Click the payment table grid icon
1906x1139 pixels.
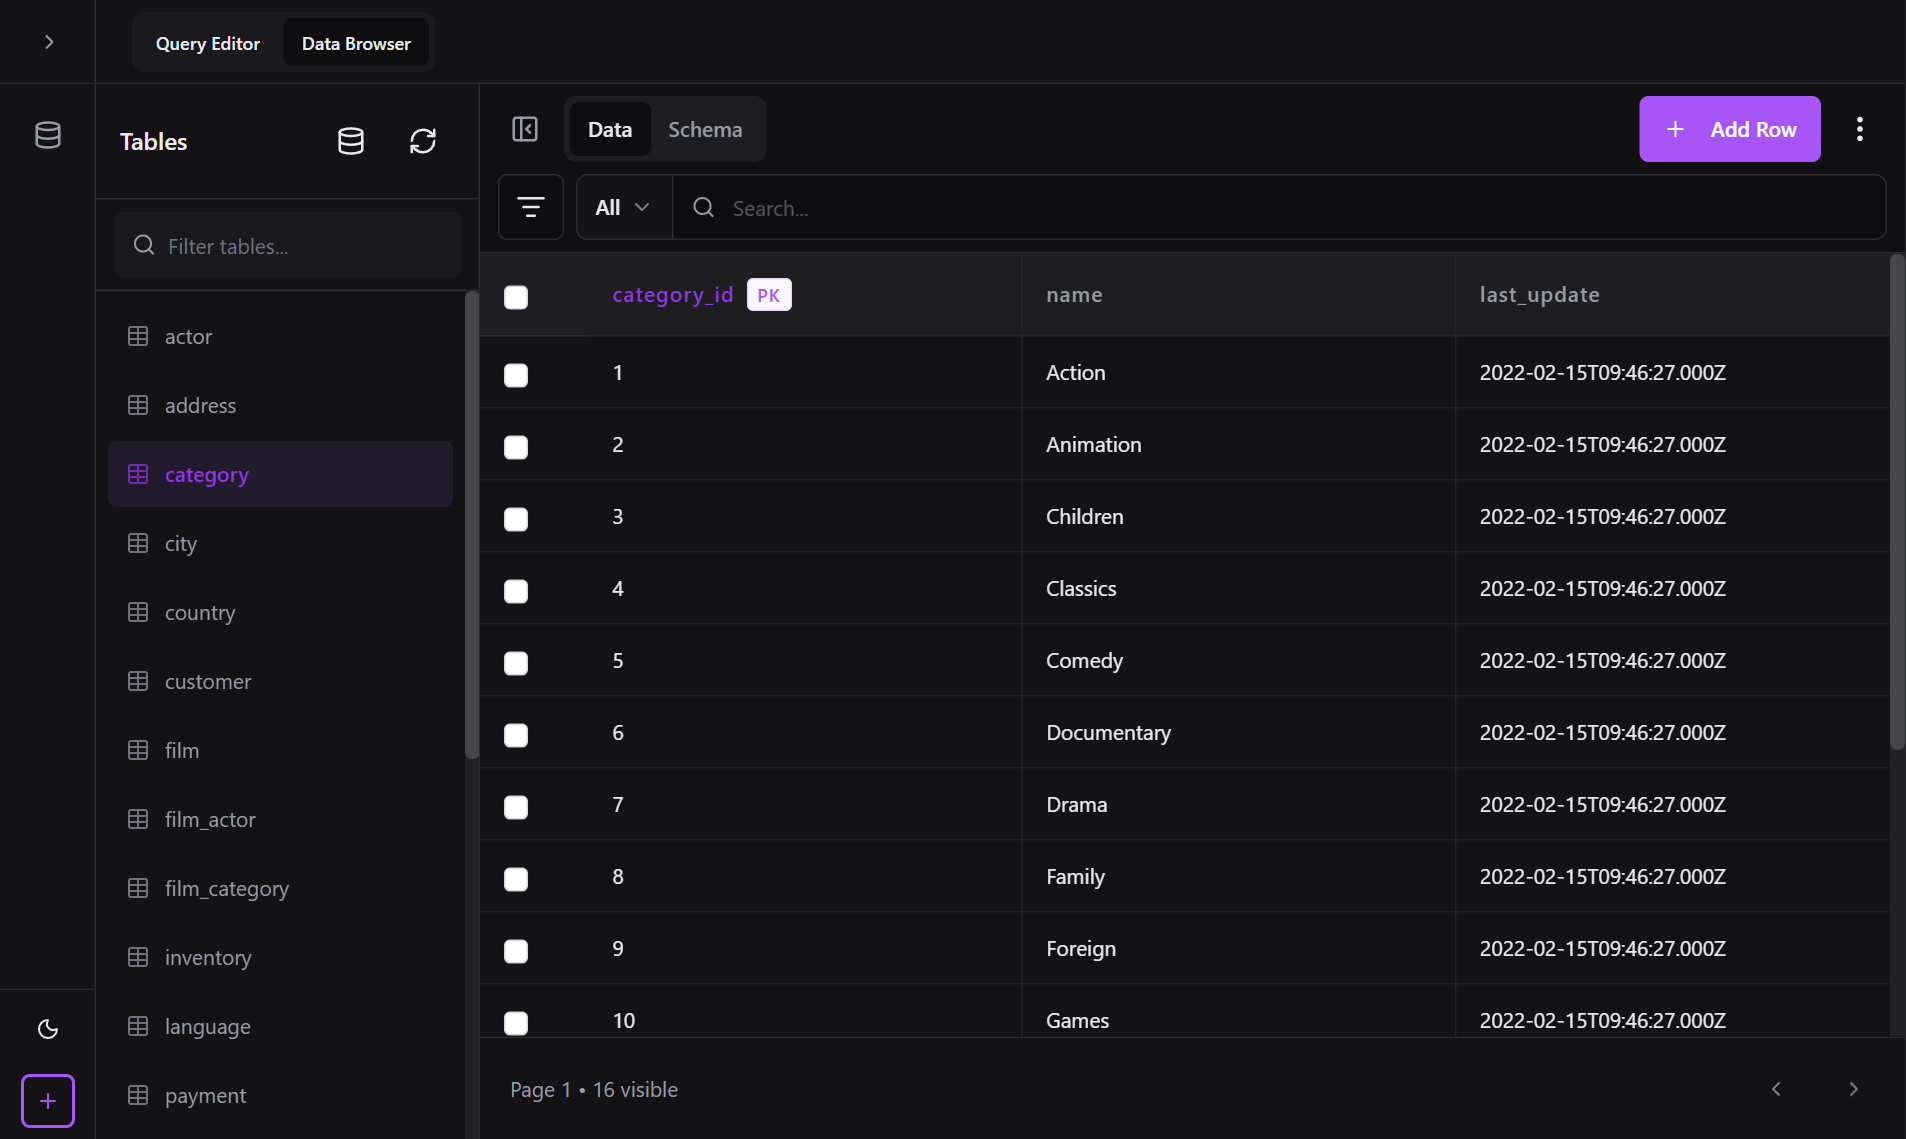coord(138,1095)
